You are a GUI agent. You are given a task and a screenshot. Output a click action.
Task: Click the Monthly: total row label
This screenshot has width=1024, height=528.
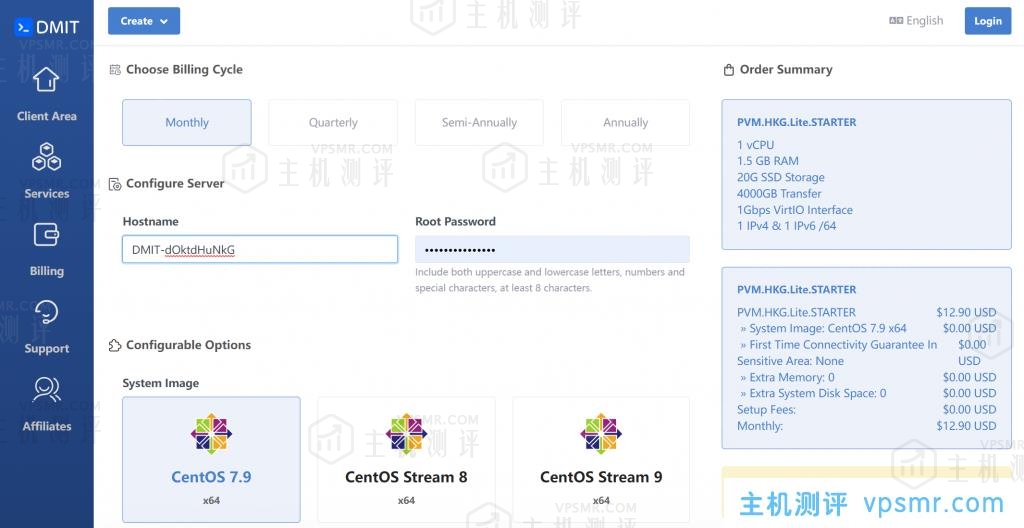click(x=760, y=426)
